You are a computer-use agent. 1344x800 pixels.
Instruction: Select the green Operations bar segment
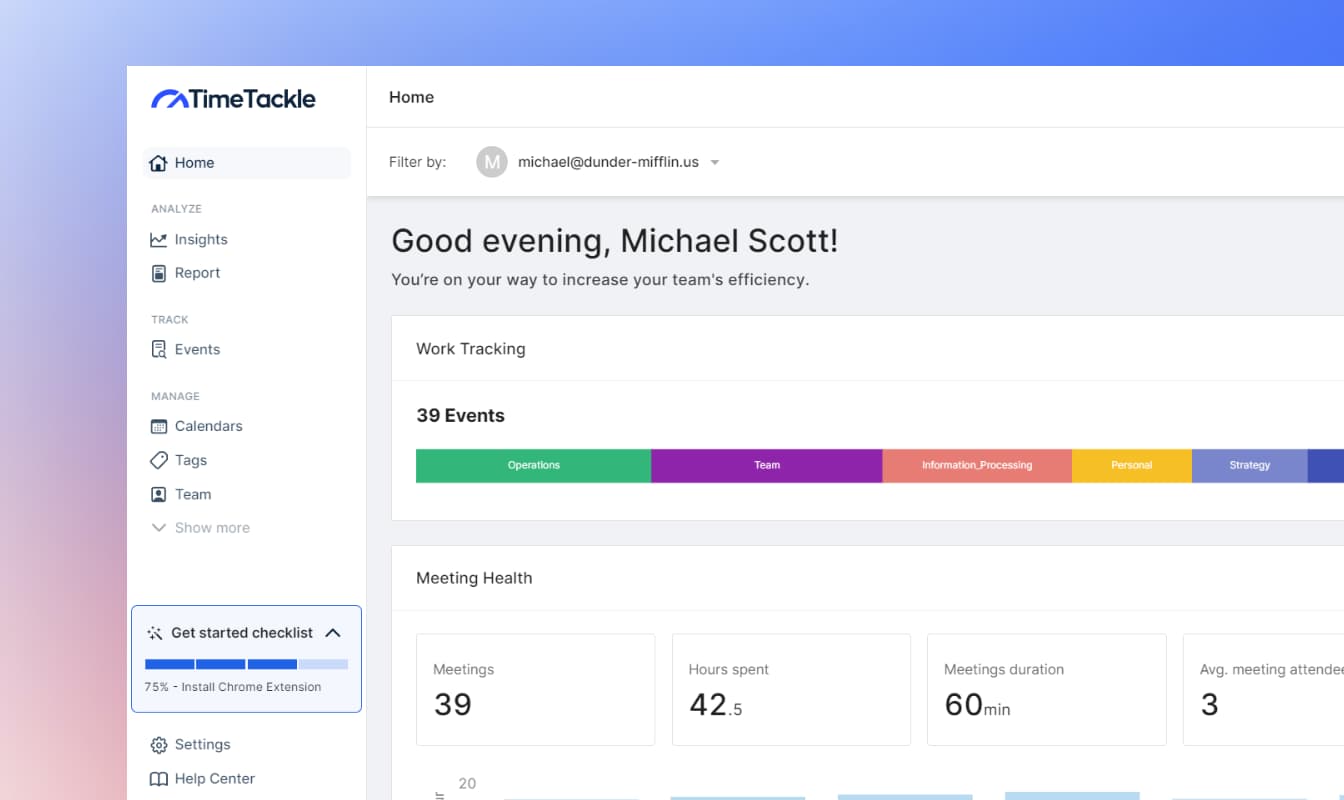(533, 466)
